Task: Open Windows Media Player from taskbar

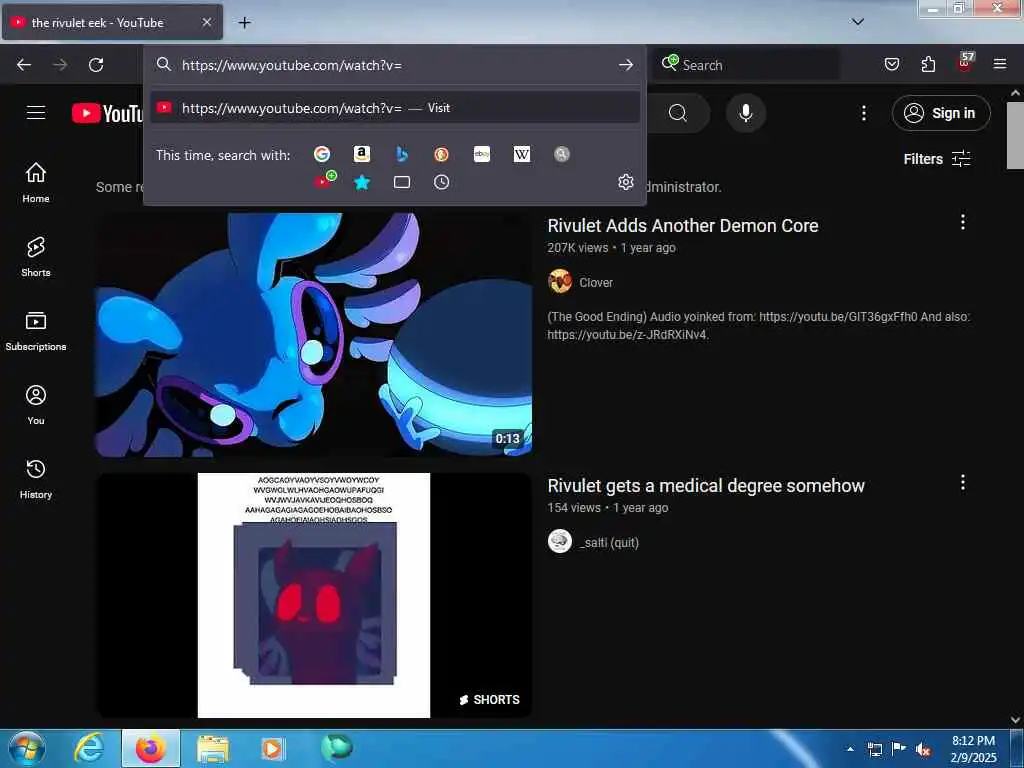Action: click(x=272, y=748)
